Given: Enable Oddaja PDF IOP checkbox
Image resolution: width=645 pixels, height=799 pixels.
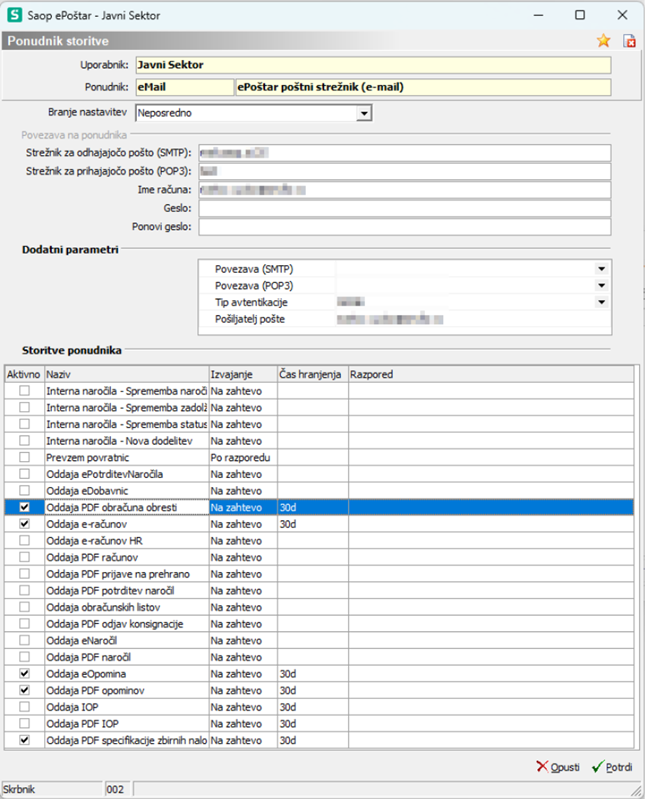Looking at the screenshot, I should 24,724.
